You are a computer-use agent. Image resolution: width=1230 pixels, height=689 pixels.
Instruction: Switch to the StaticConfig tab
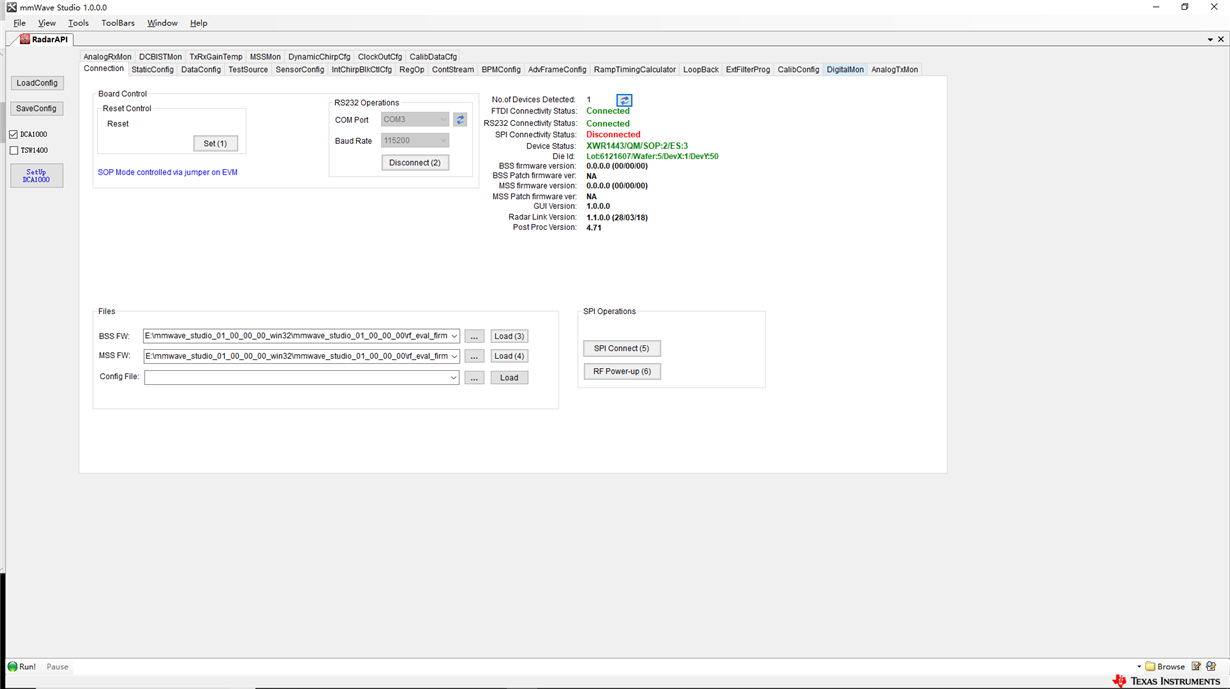tap(152, 70)
